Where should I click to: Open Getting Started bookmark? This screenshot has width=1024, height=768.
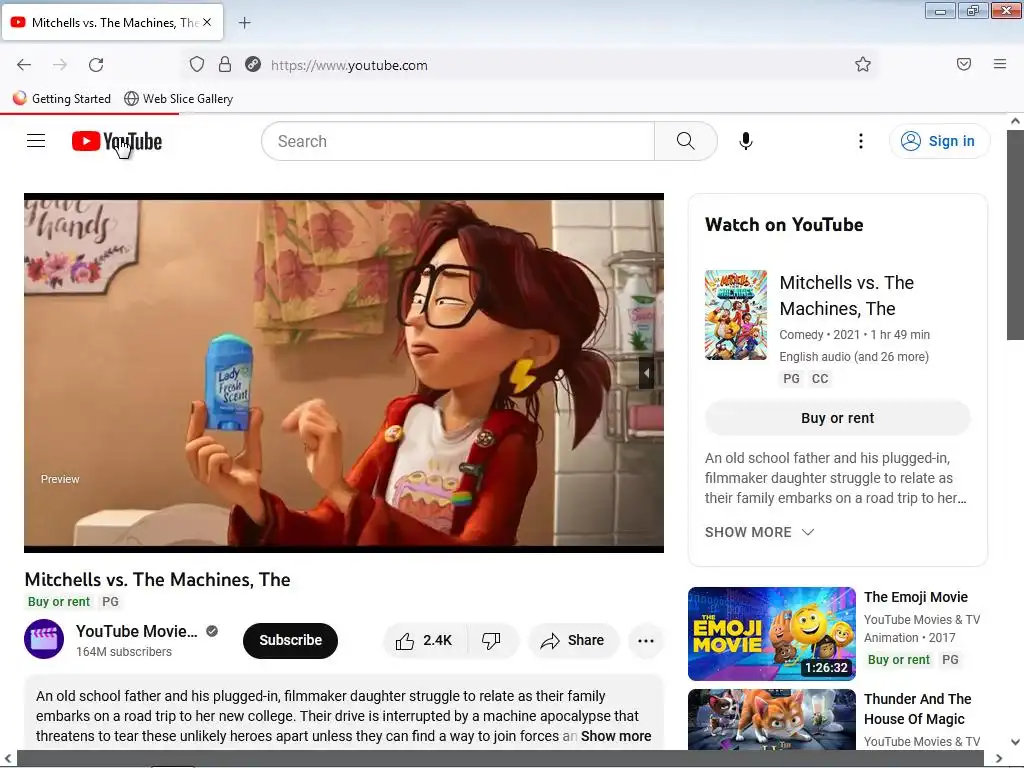[62, 99]
